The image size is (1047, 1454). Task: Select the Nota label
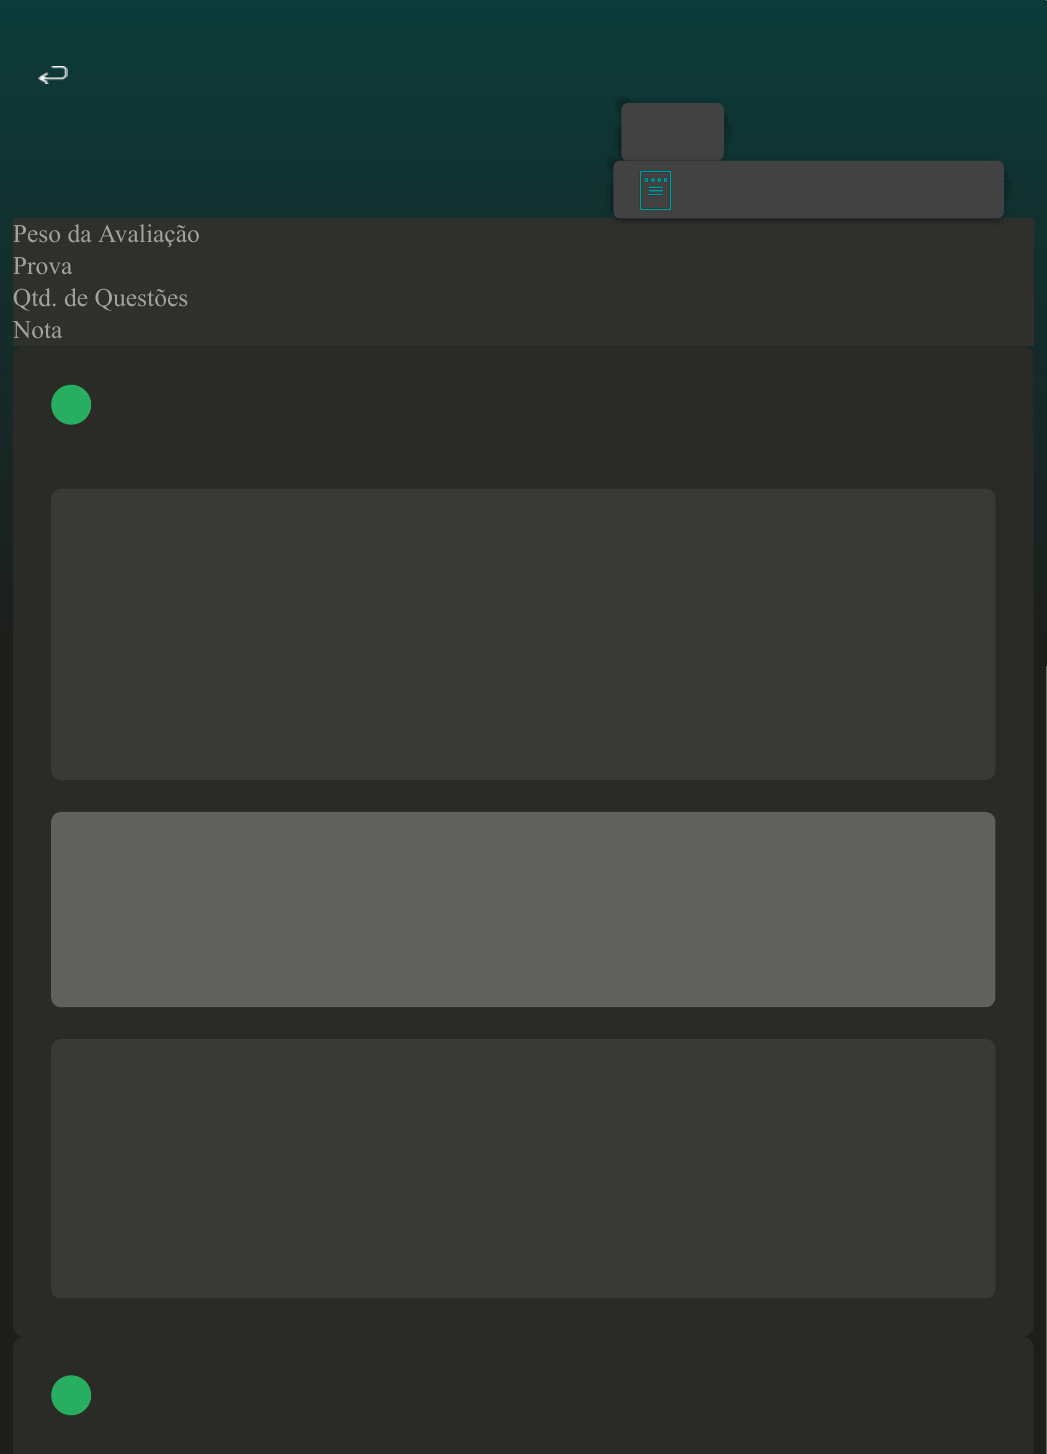pyautogui.click(x=37, y=330)
